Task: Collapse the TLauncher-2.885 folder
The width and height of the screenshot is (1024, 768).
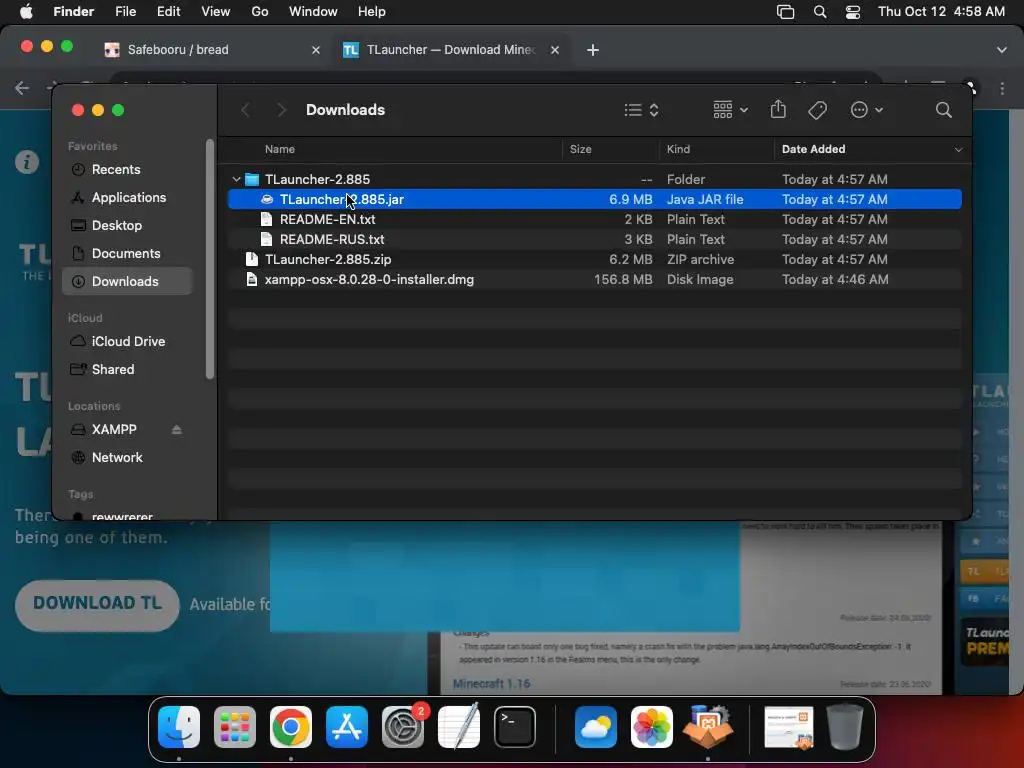Action: [x=236, y=179]
